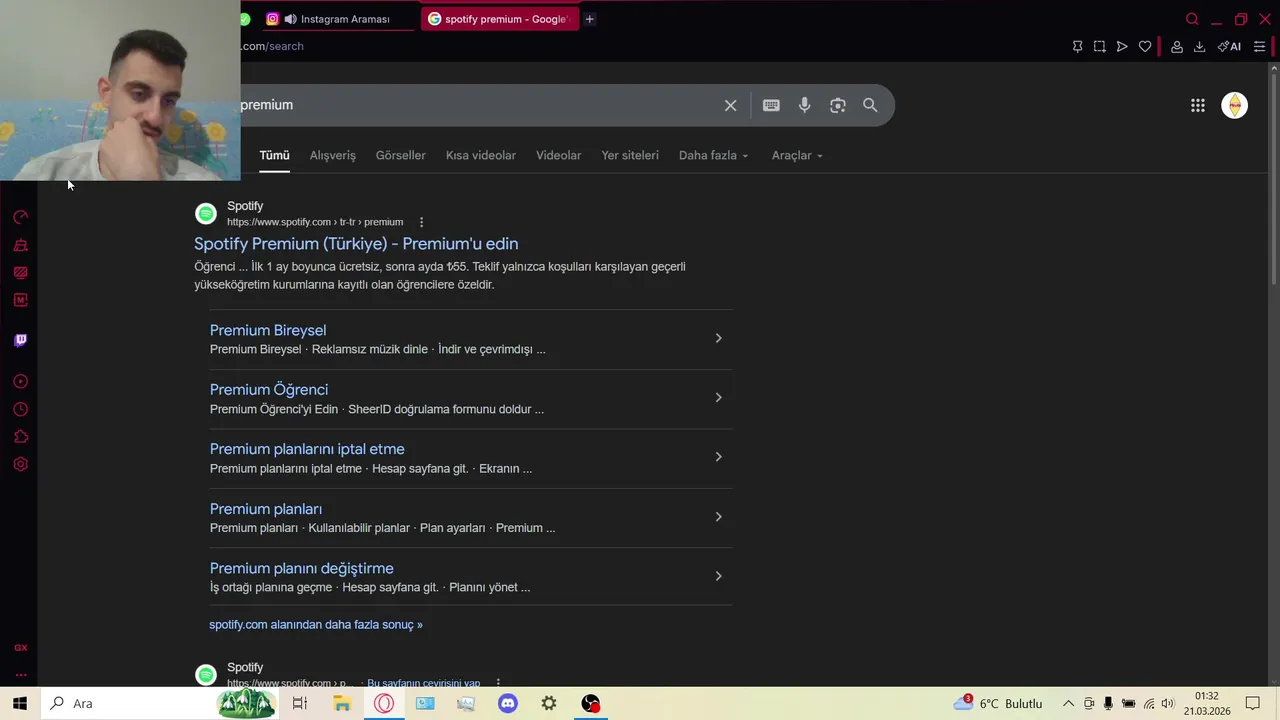Select the Tümü results tab
Screen dimensions: 1280x720
(x=274, y=155)
